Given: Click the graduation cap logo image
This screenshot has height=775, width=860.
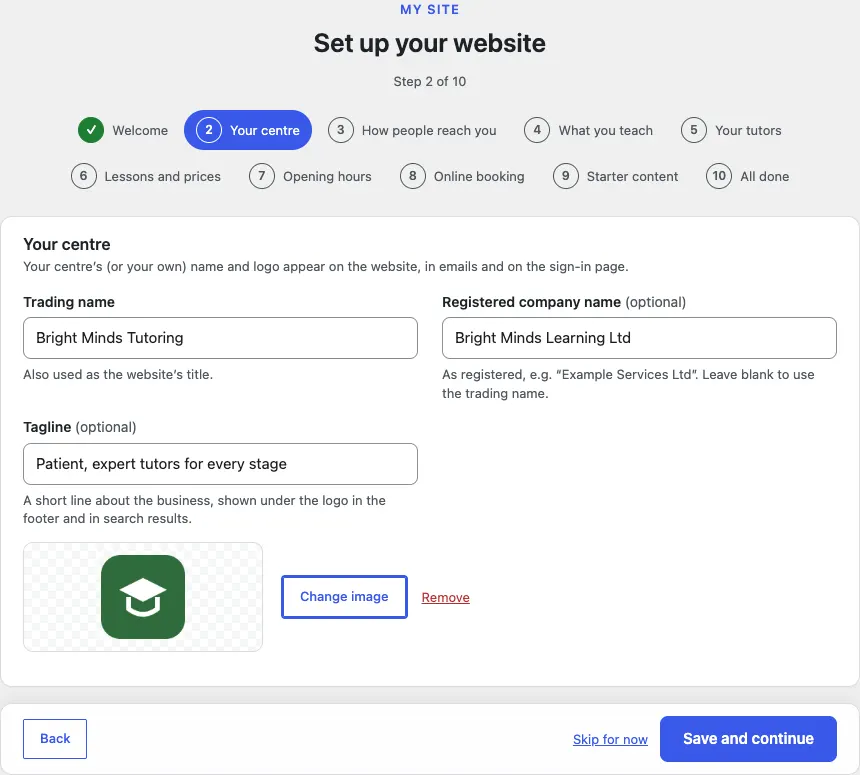Looking at the screenshot, I should coord(143,597).
